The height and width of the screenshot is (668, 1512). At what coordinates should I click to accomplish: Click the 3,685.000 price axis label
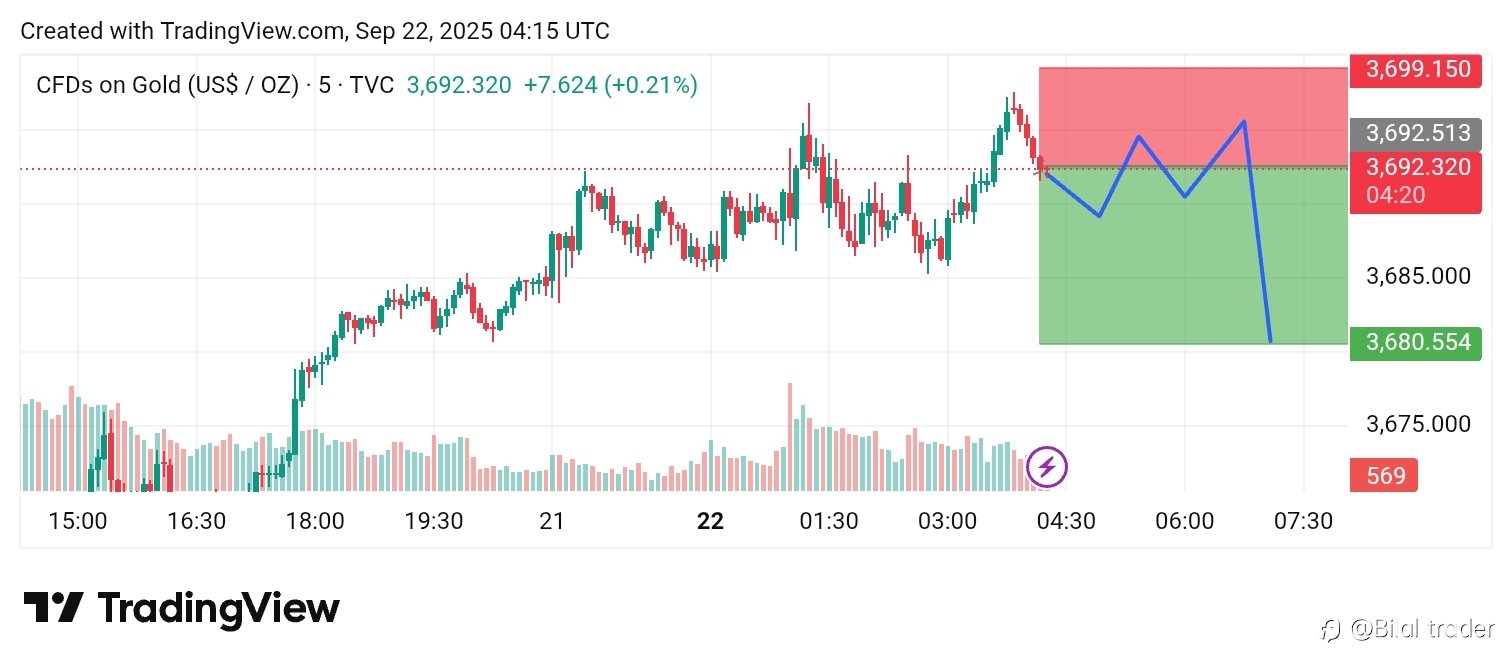pyautogui.click(x=1417, y=276)
